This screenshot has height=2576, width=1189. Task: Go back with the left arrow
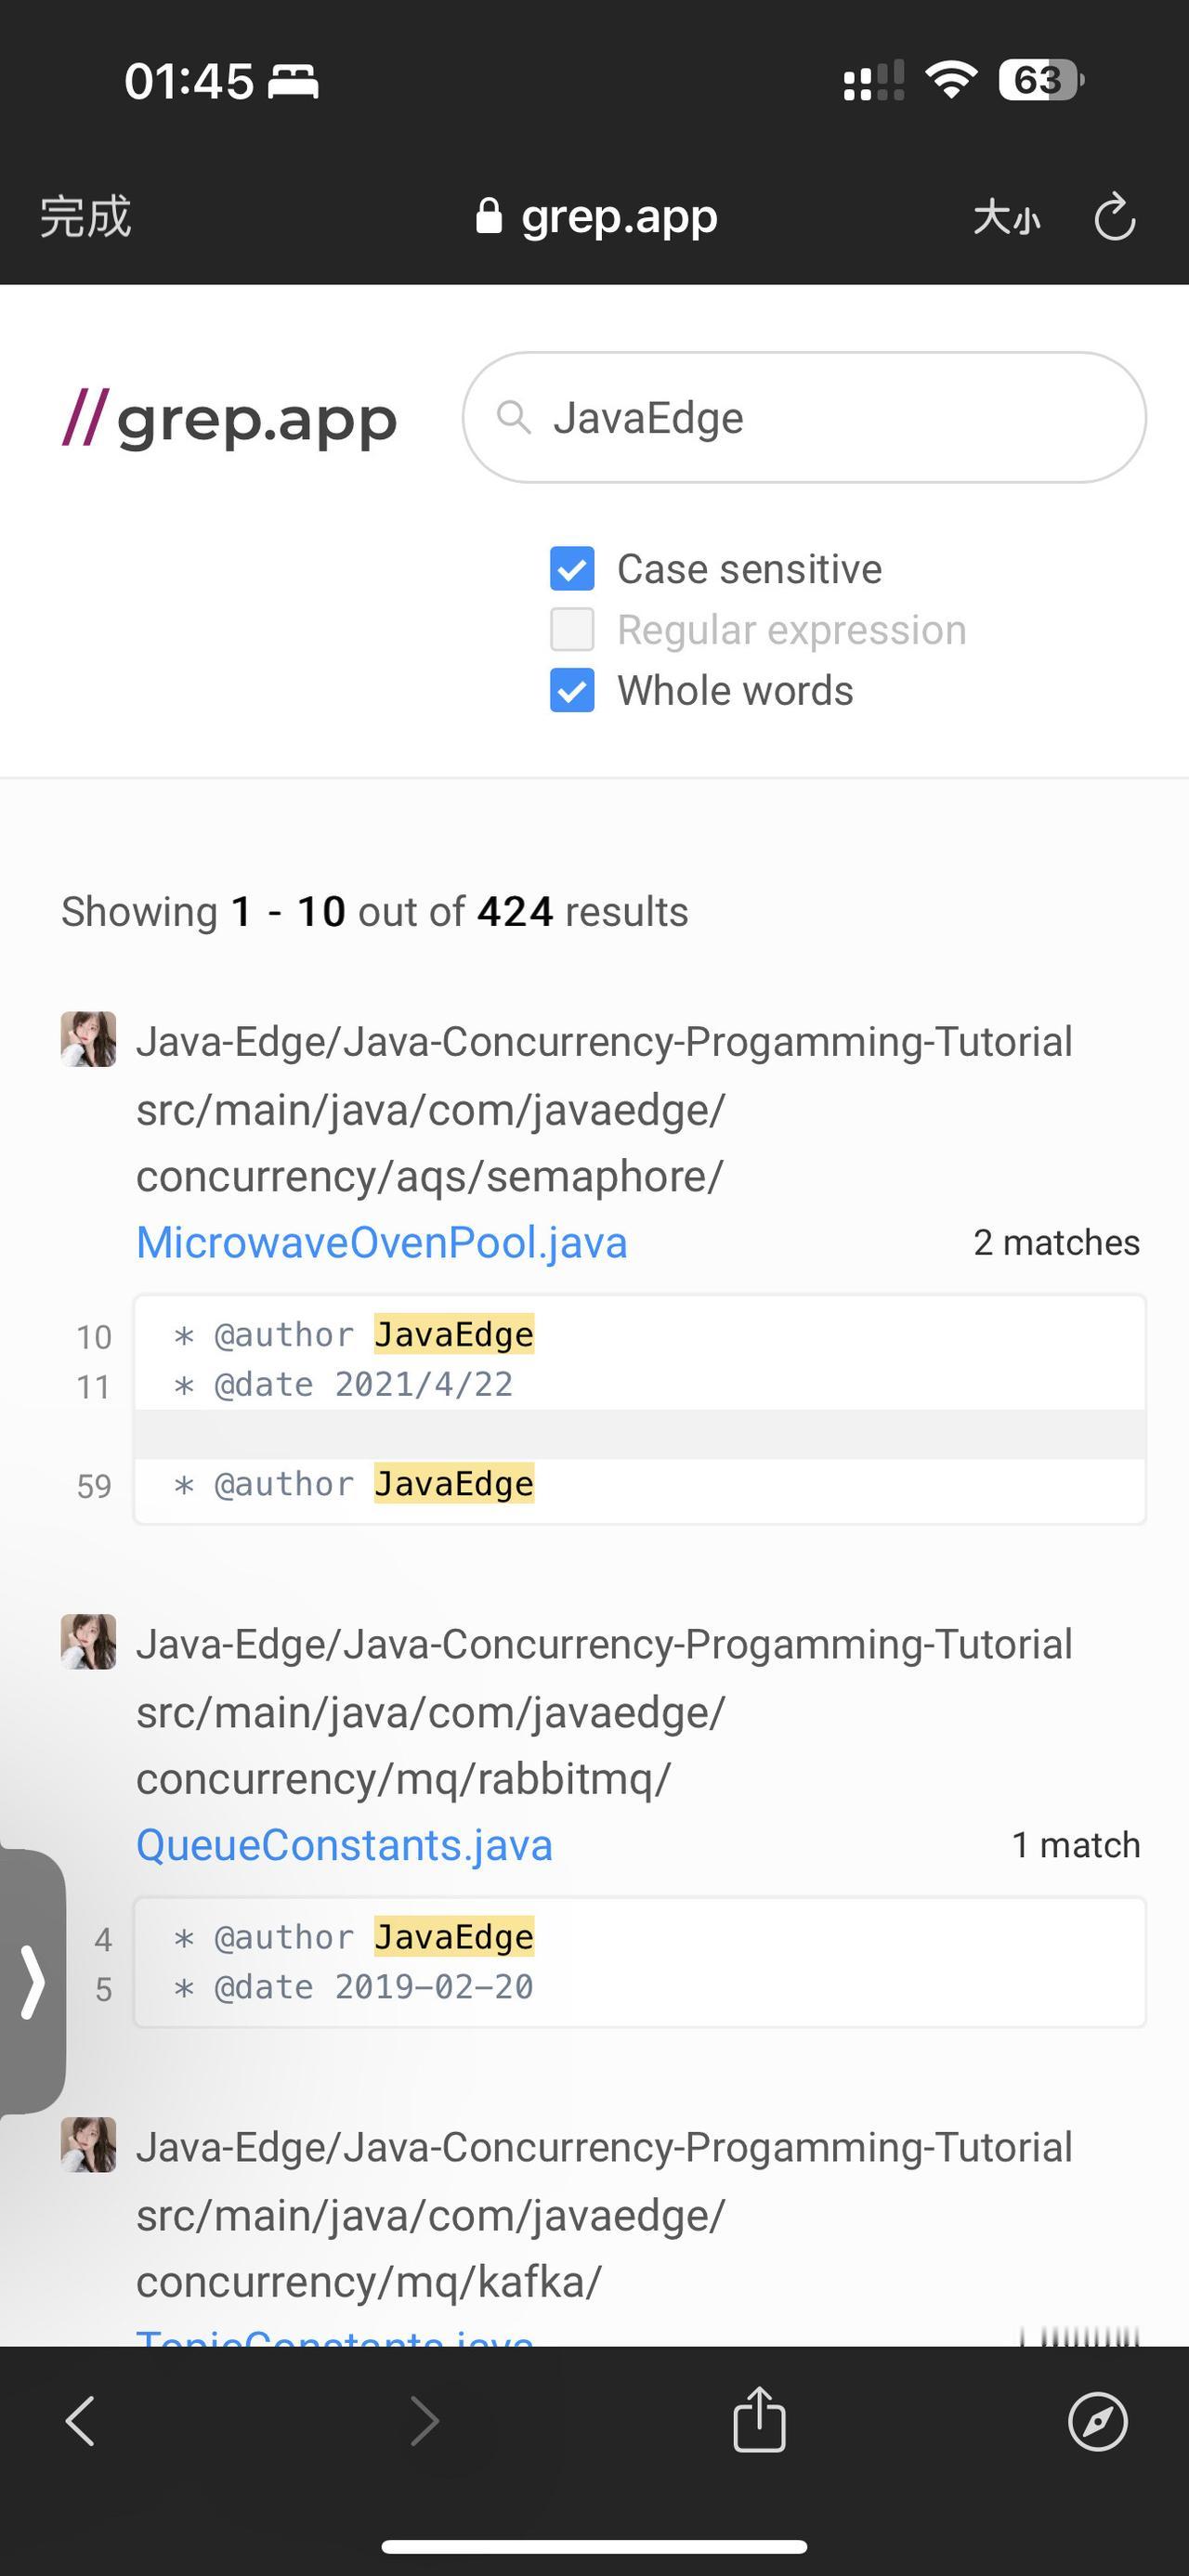pyautogui.click(x=80, y=2422)
